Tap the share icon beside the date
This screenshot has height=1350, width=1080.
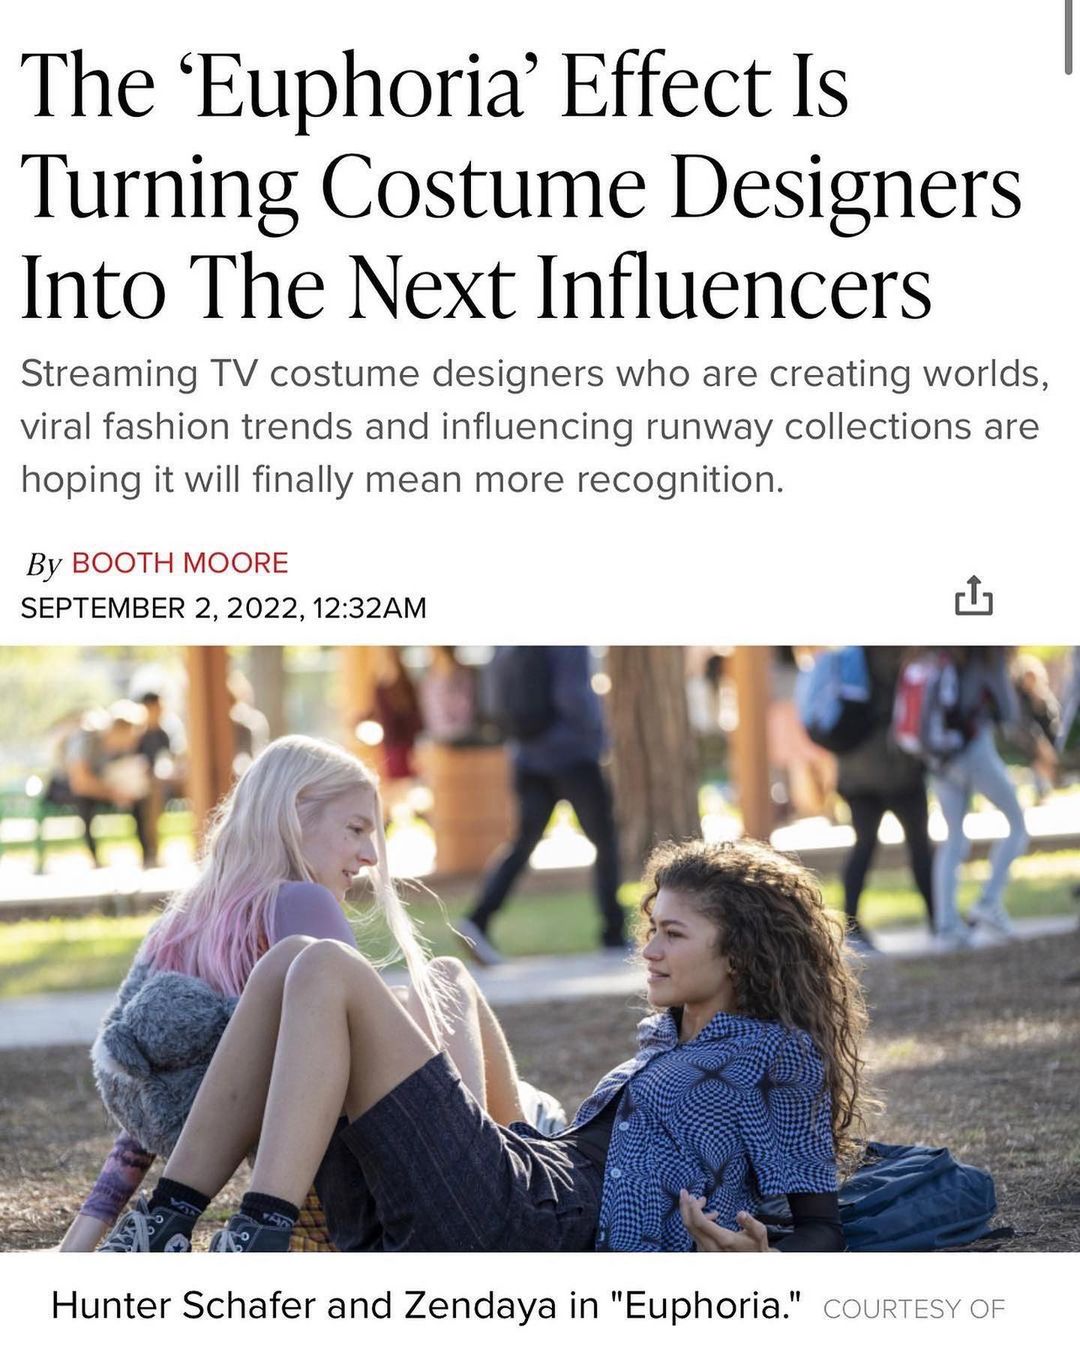973,595
